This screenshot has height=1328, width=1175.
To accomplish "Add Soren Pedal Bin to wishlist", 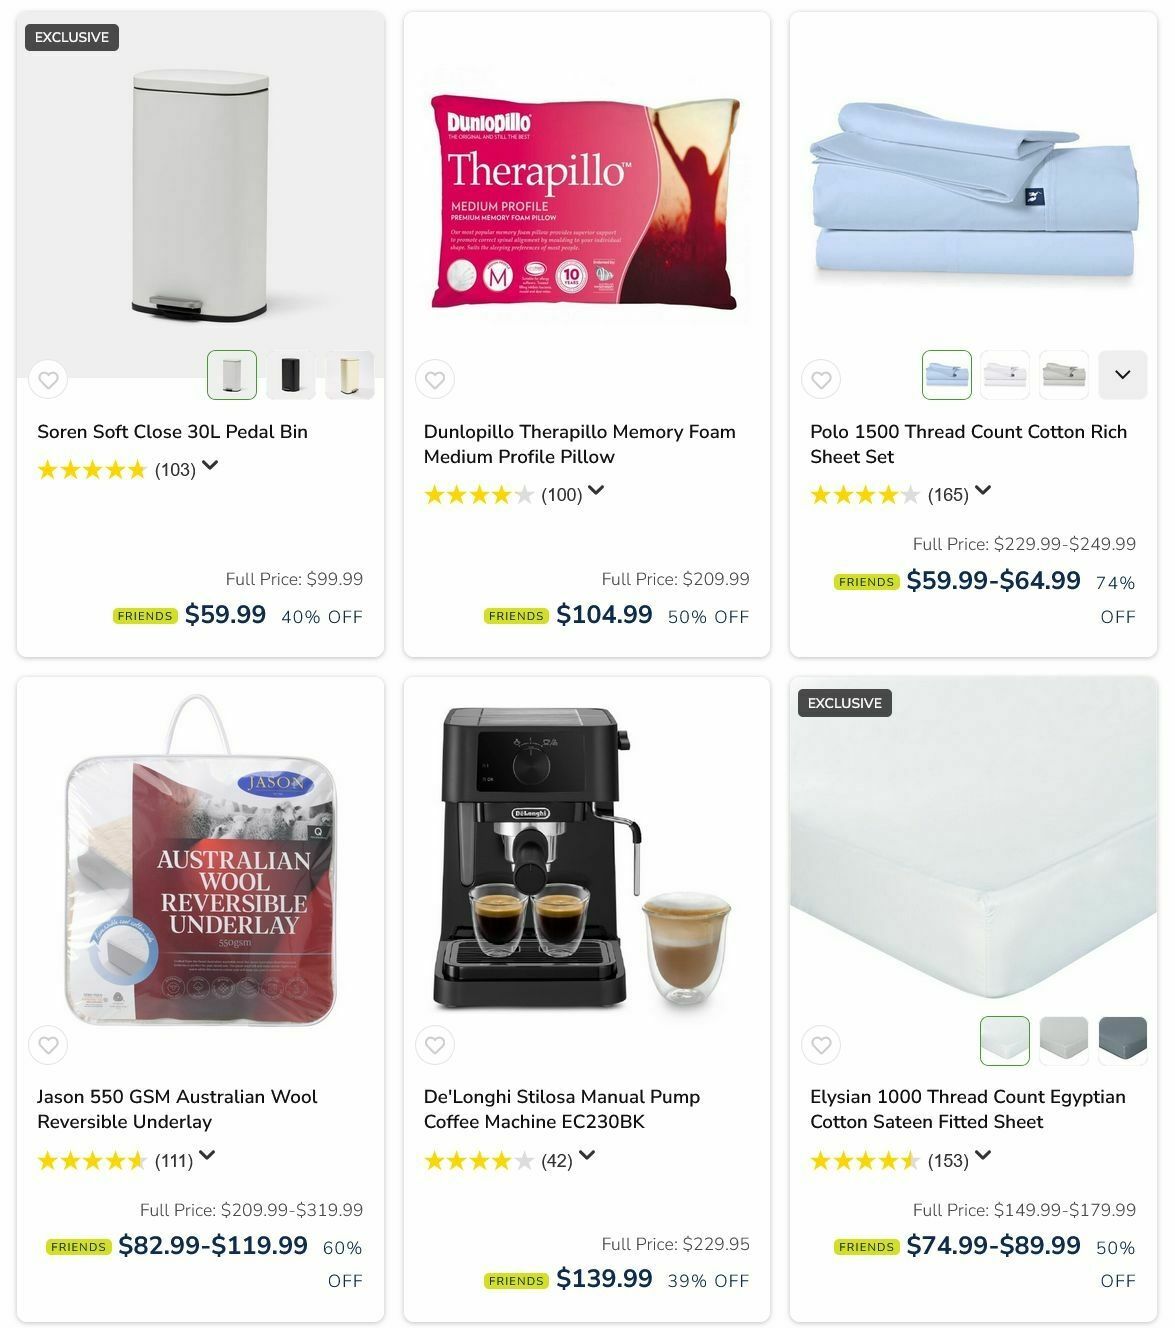I will 48,379.
